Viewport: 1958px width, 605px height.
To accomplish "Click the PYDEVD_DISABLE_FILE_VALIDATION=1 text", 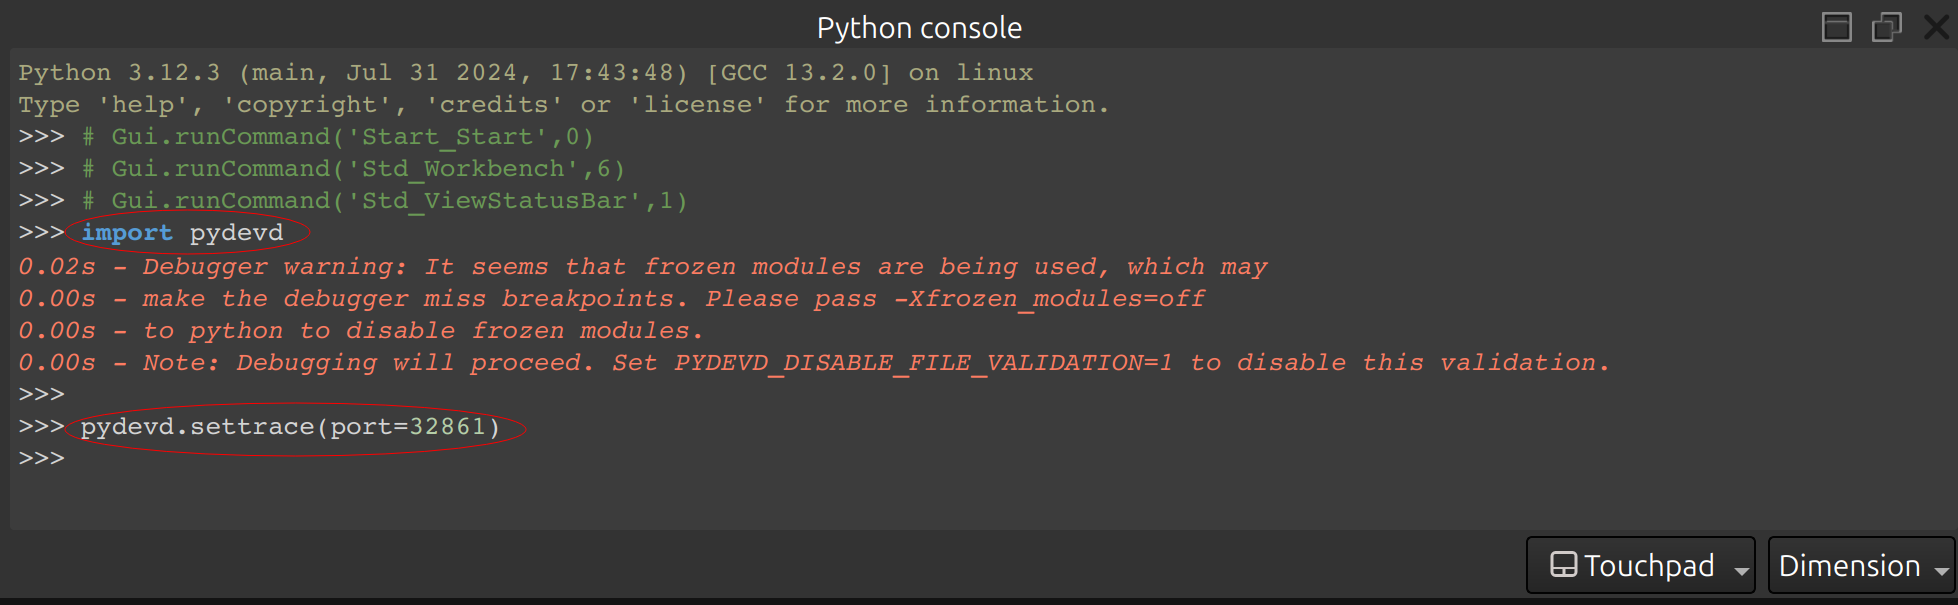I will [922, 363].
